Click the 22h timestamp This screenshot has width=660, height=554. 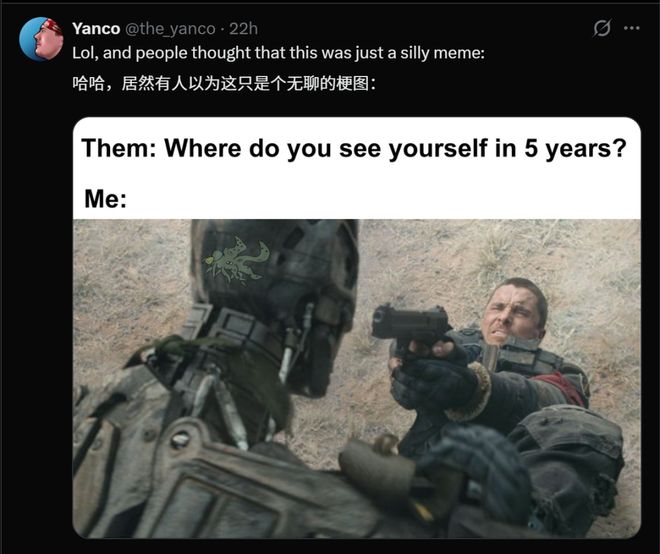click(x=244, y=28)
